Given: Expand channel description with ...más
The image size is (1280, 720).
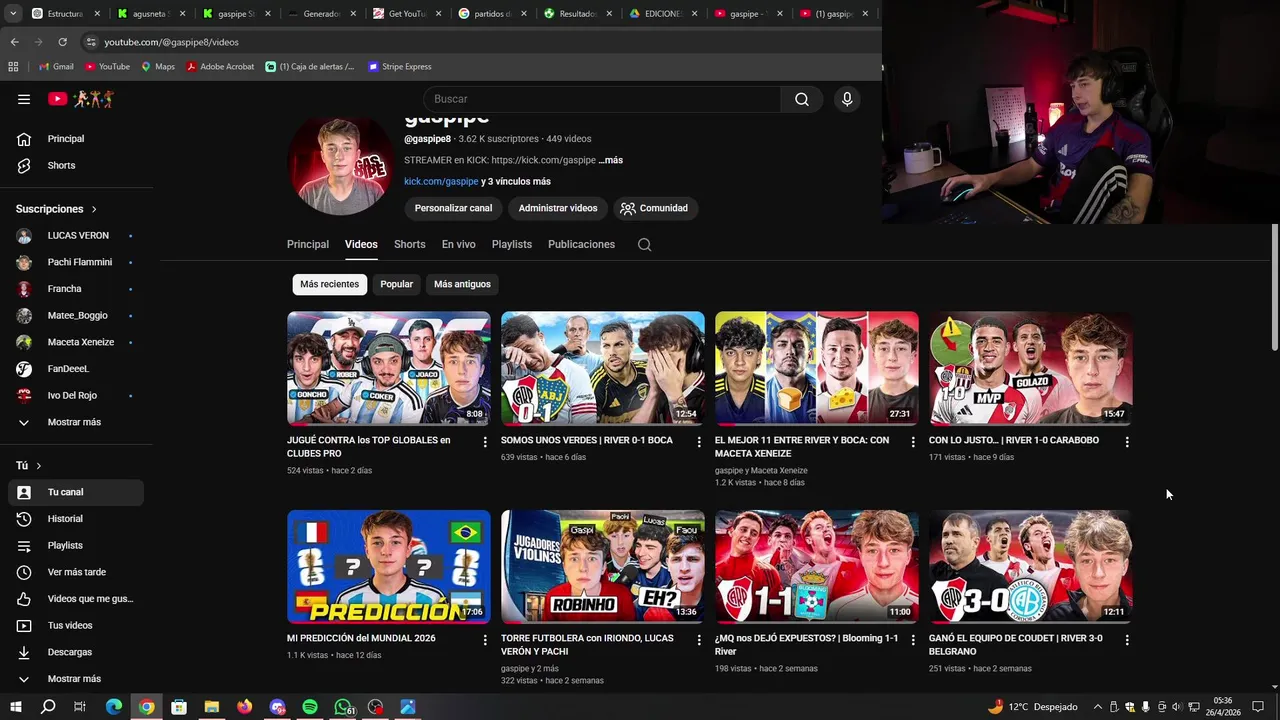Looking at the screenshot, I should [610, 160].
